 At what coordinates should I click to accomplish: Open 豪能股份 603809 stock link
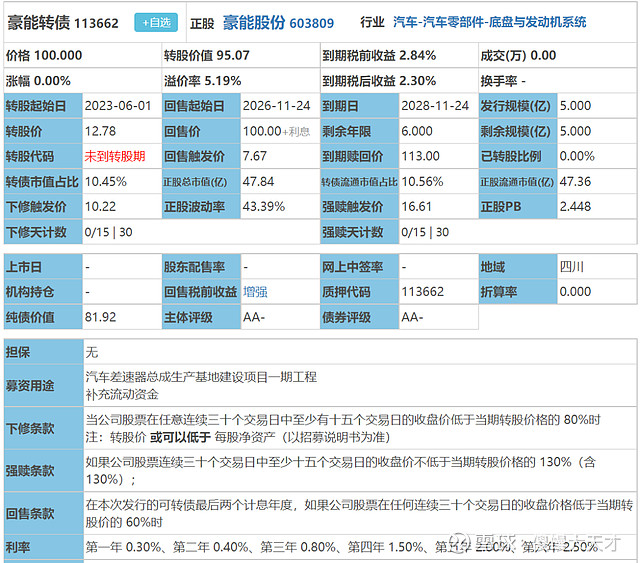(278, 23)
